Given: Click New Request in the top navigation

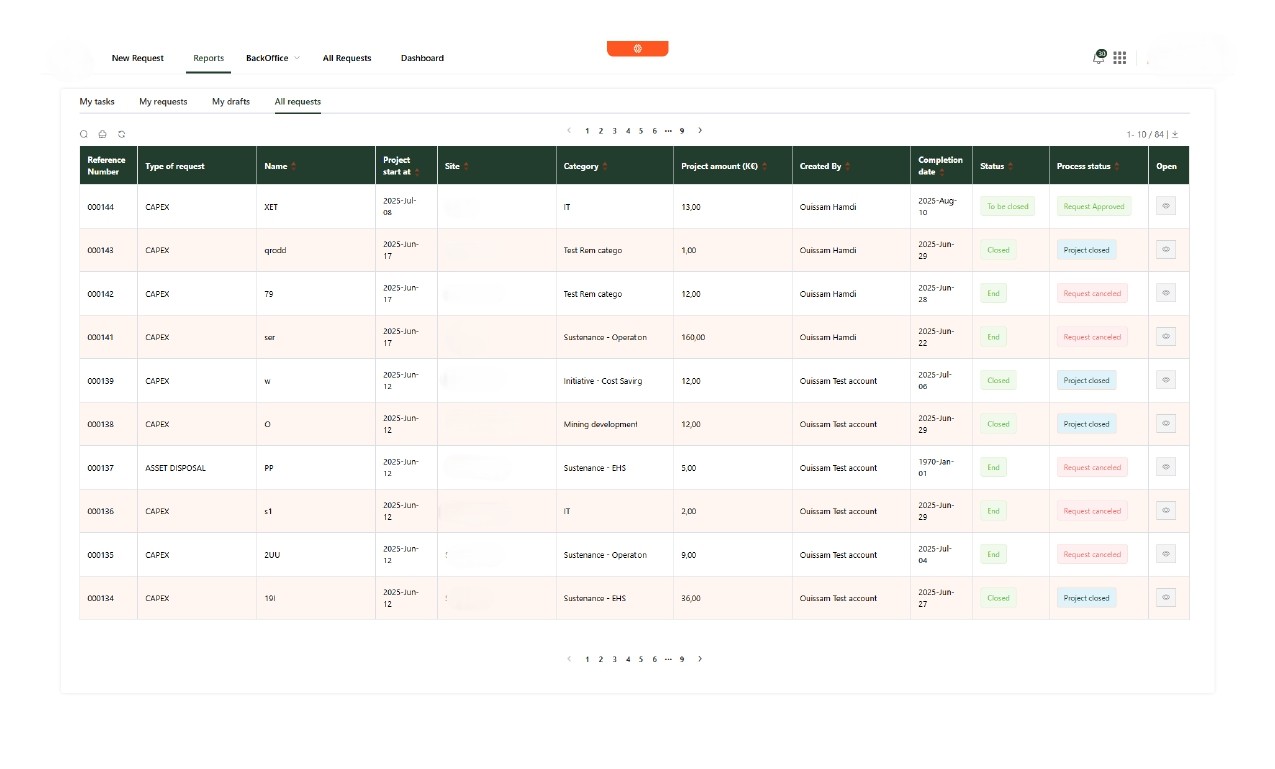Looking at the screenshot, I should click(x=137, y=58).
